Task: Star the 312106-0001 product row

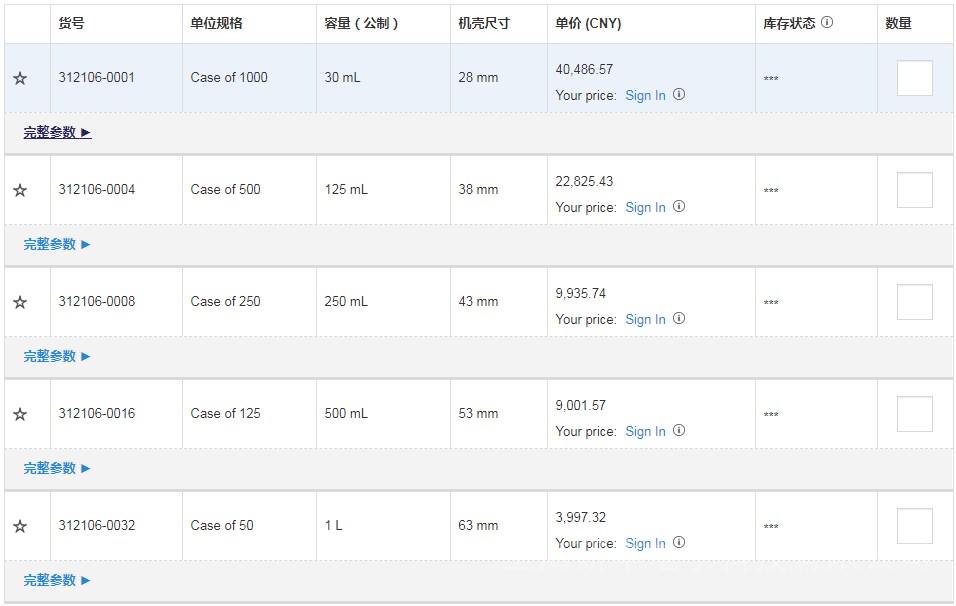Action: 20,78
